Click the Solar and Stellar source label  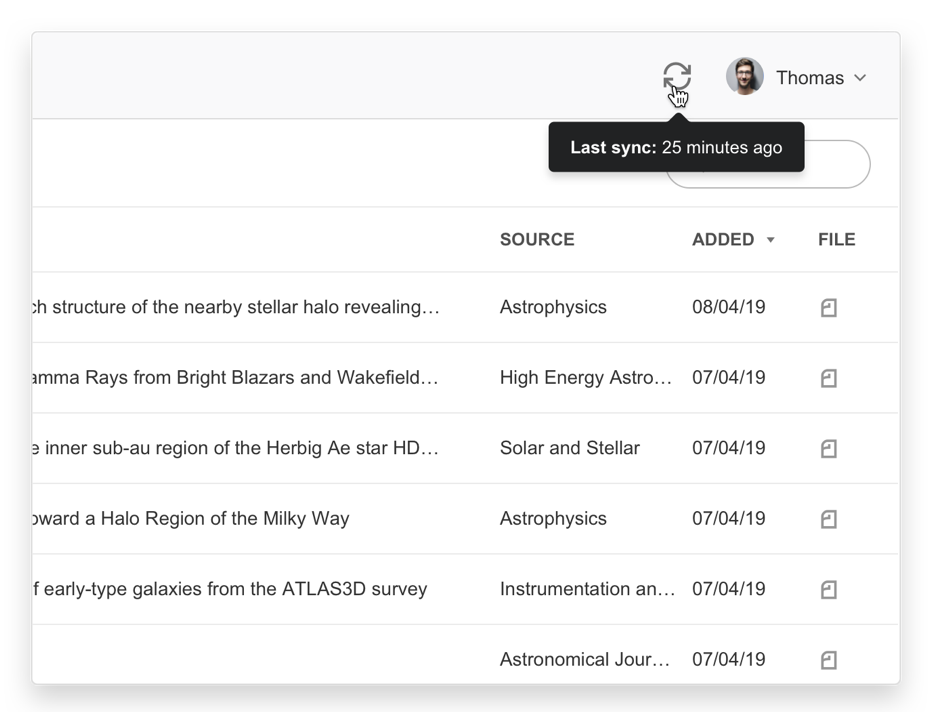click(569, 448)
